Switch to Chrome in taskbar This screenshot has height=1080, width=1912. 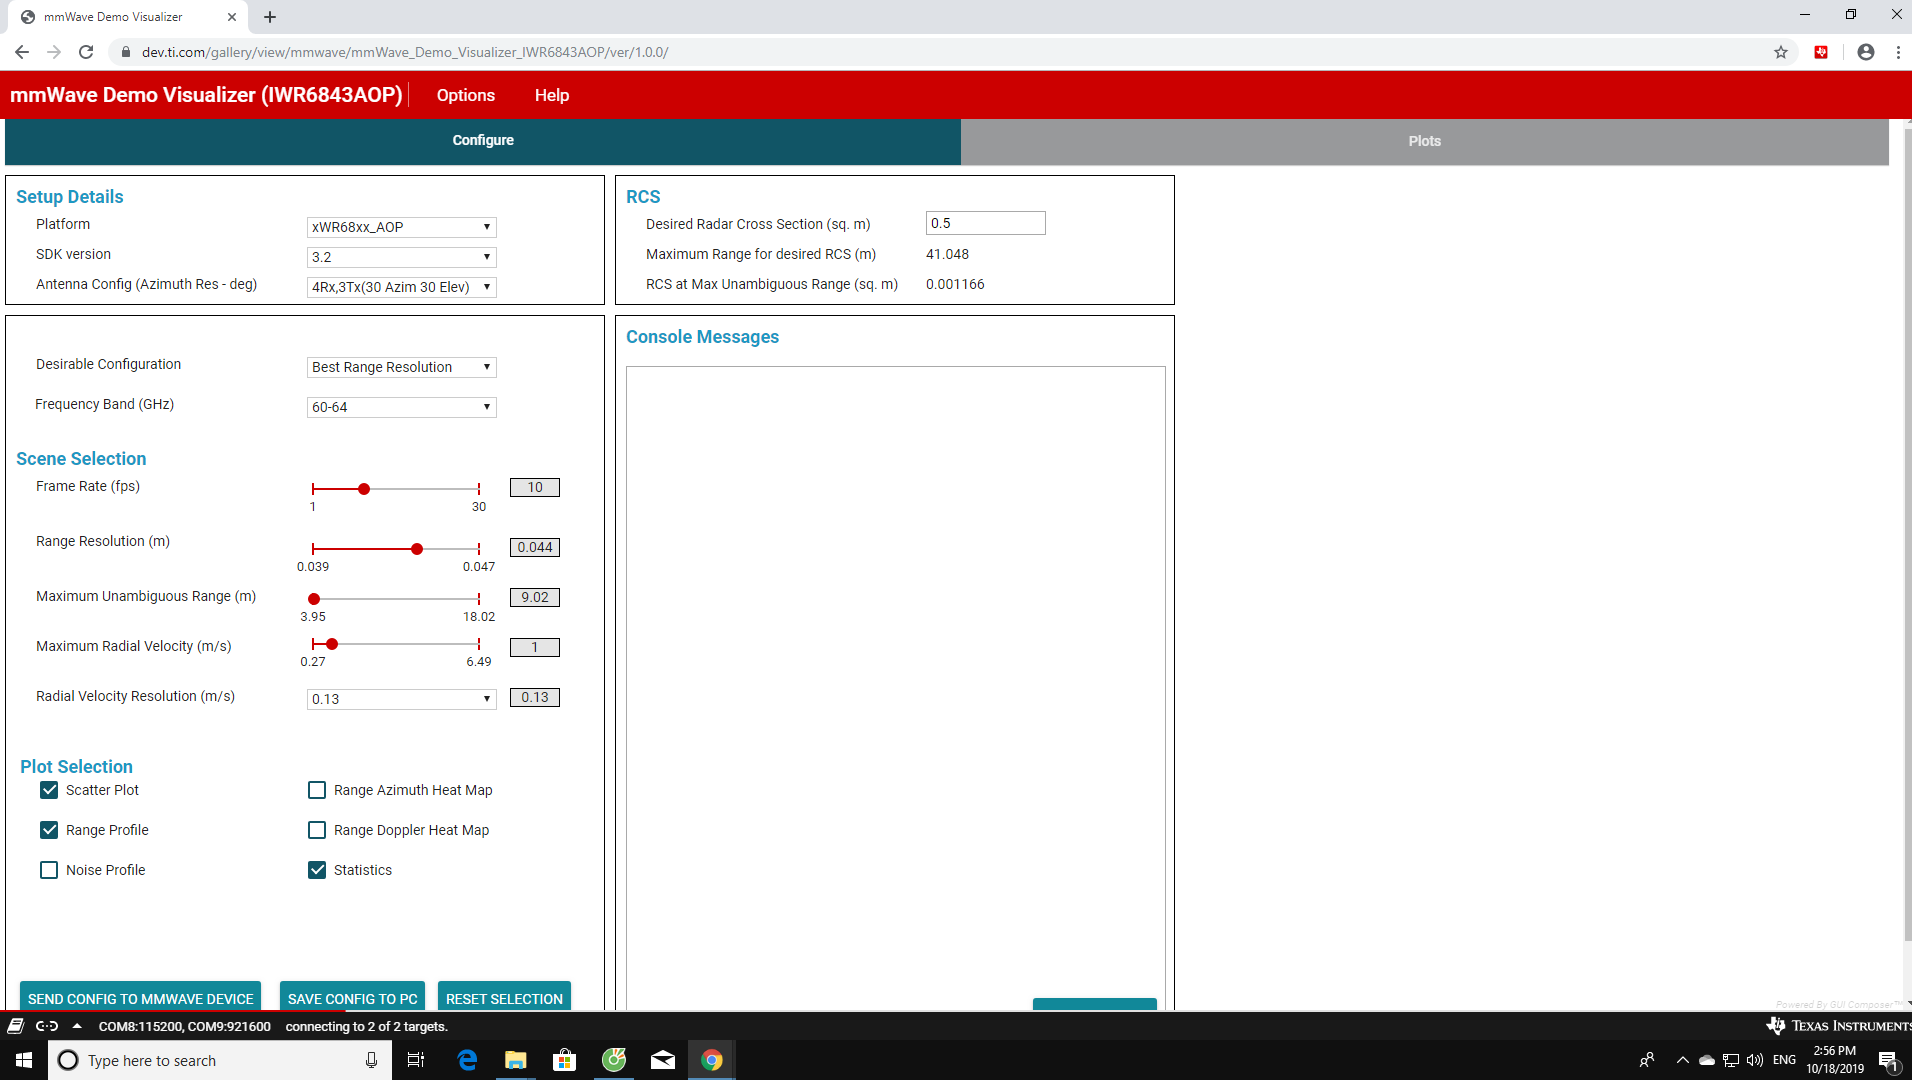click(x=712, y=1060)
